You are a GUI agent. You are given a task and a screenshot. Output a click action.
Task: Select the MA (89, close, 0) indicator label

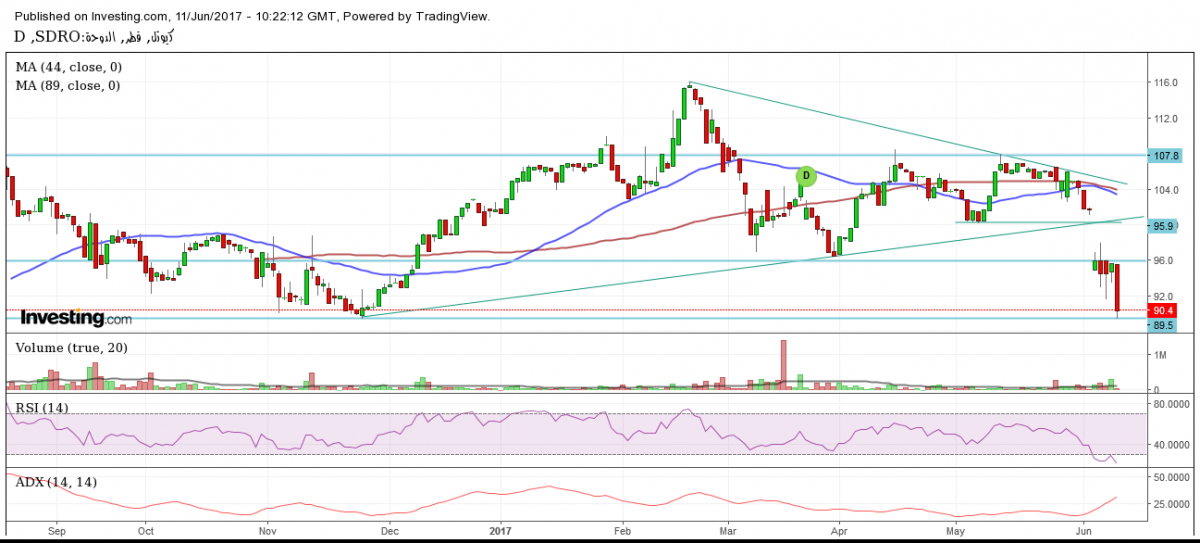[x=68, y=86]
